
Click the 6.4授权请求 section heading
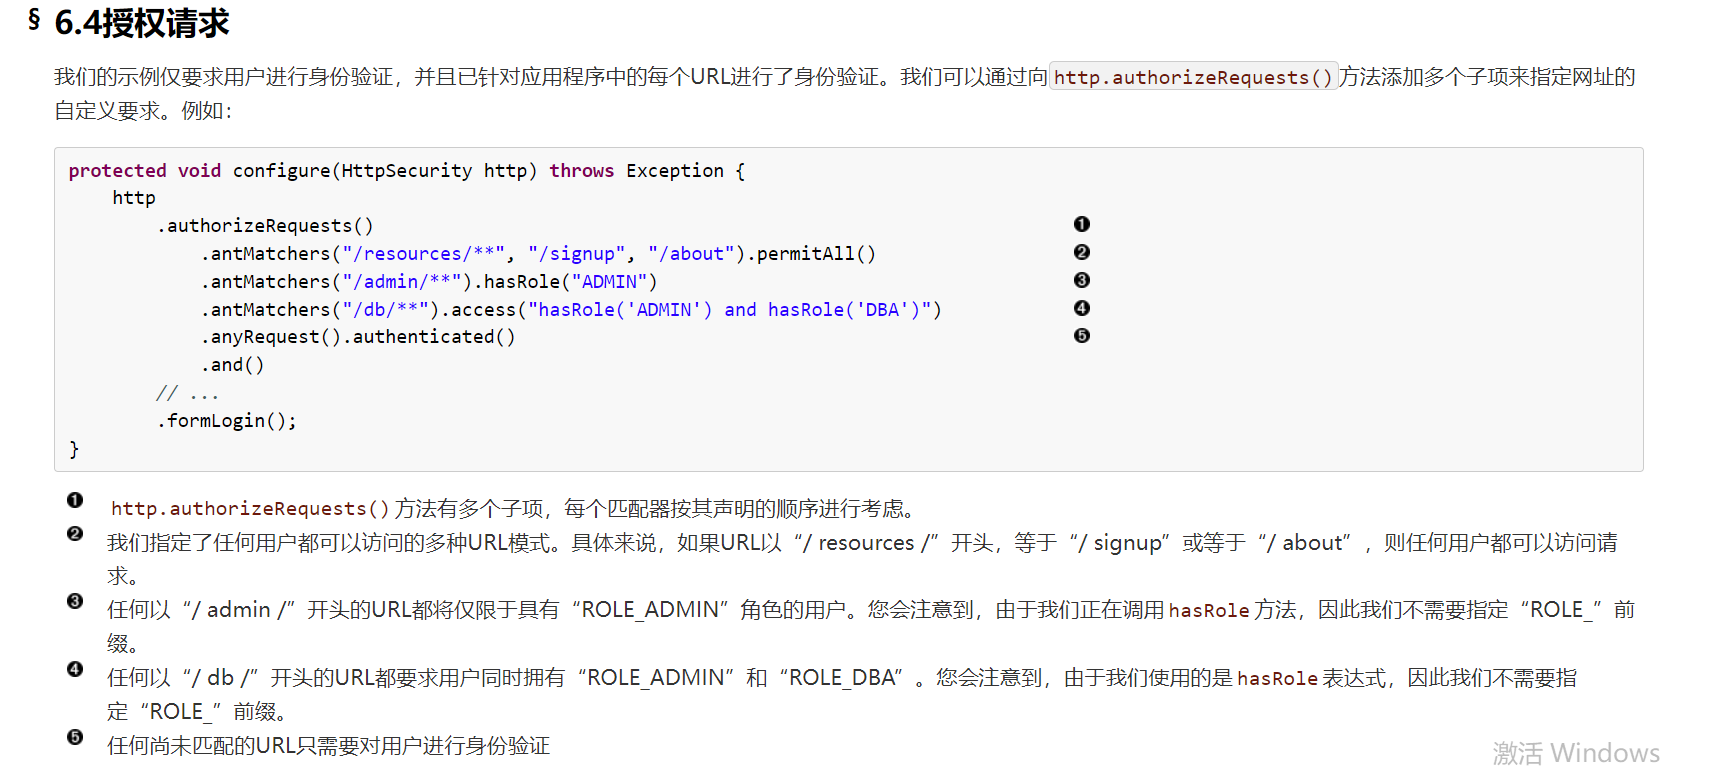142,23
